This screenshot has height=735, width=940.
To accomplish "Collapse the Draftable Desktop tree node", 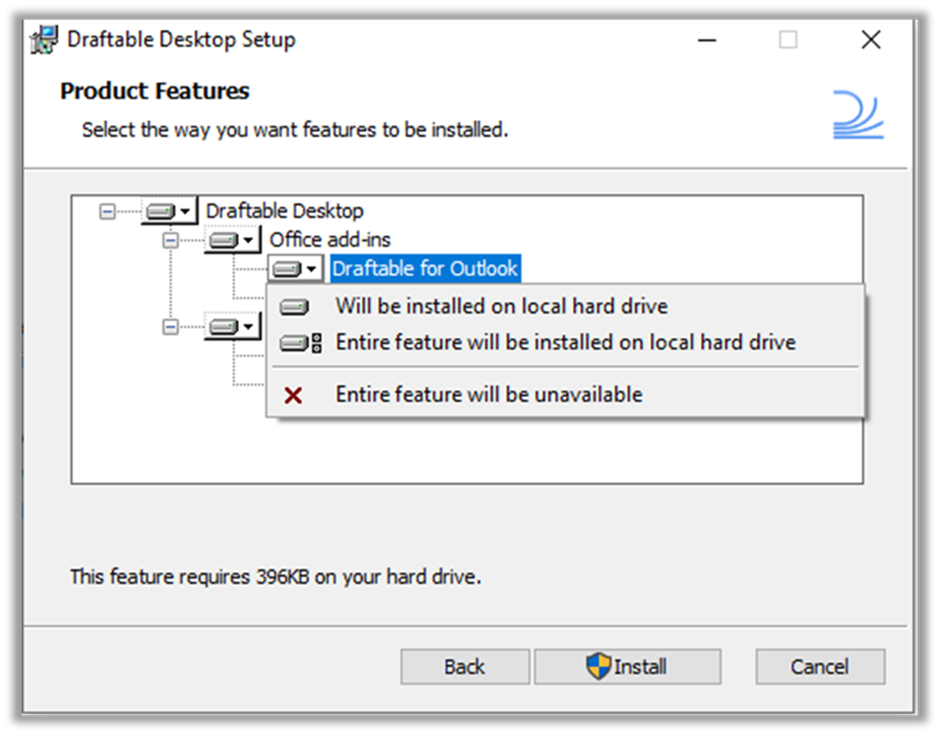I will 107,211.
